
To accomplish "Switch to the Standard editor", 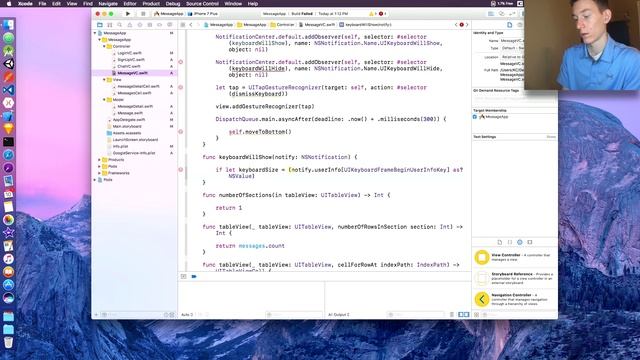I will tap(491, 14).
